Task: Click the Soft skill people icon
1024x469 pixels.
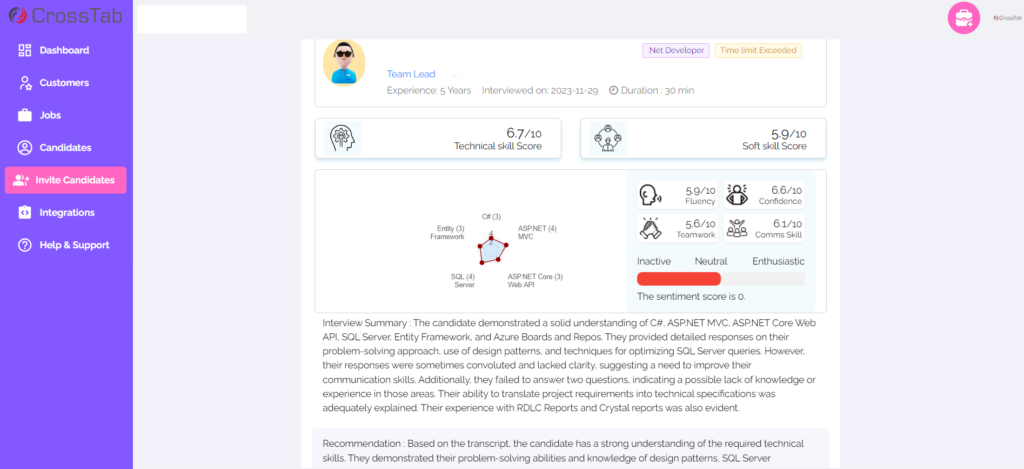Action: [608, 138]
